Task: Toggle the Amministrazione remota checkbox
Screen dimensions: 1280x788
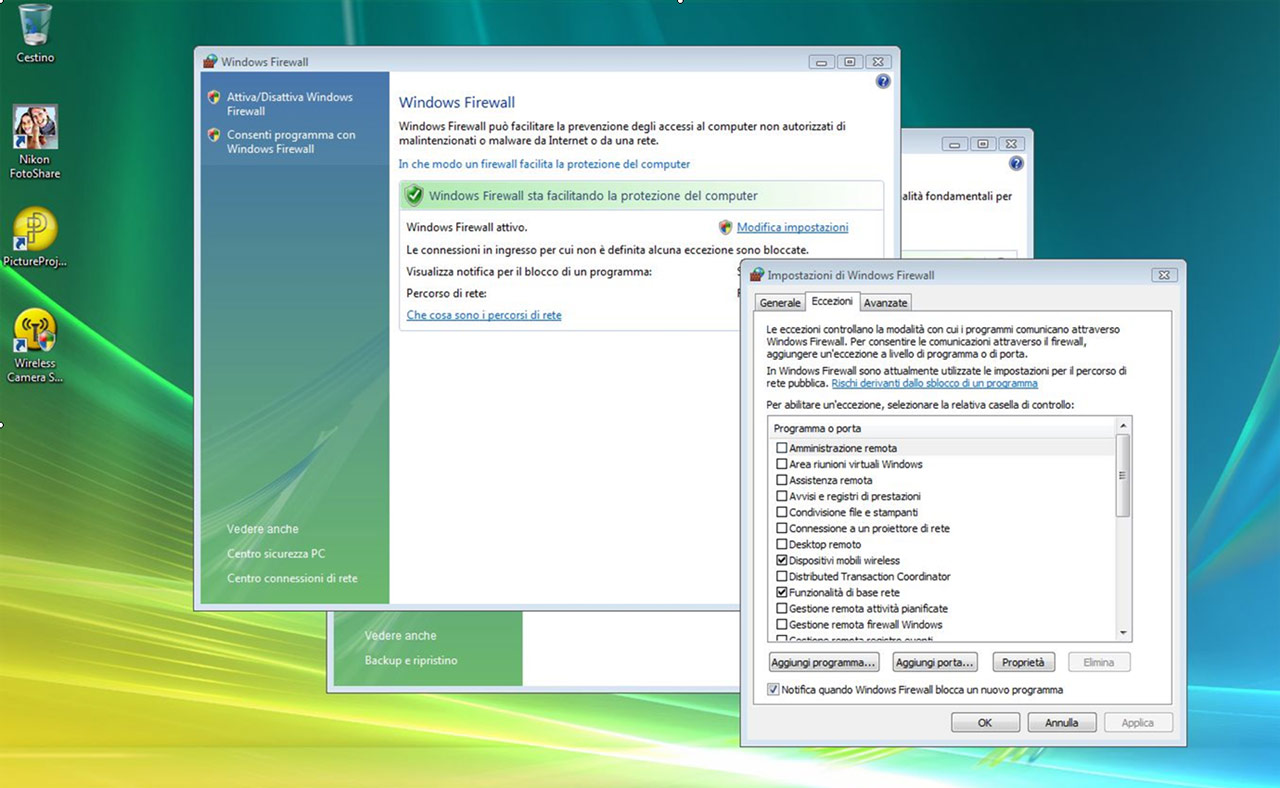Action: click(x=782, y=448)
